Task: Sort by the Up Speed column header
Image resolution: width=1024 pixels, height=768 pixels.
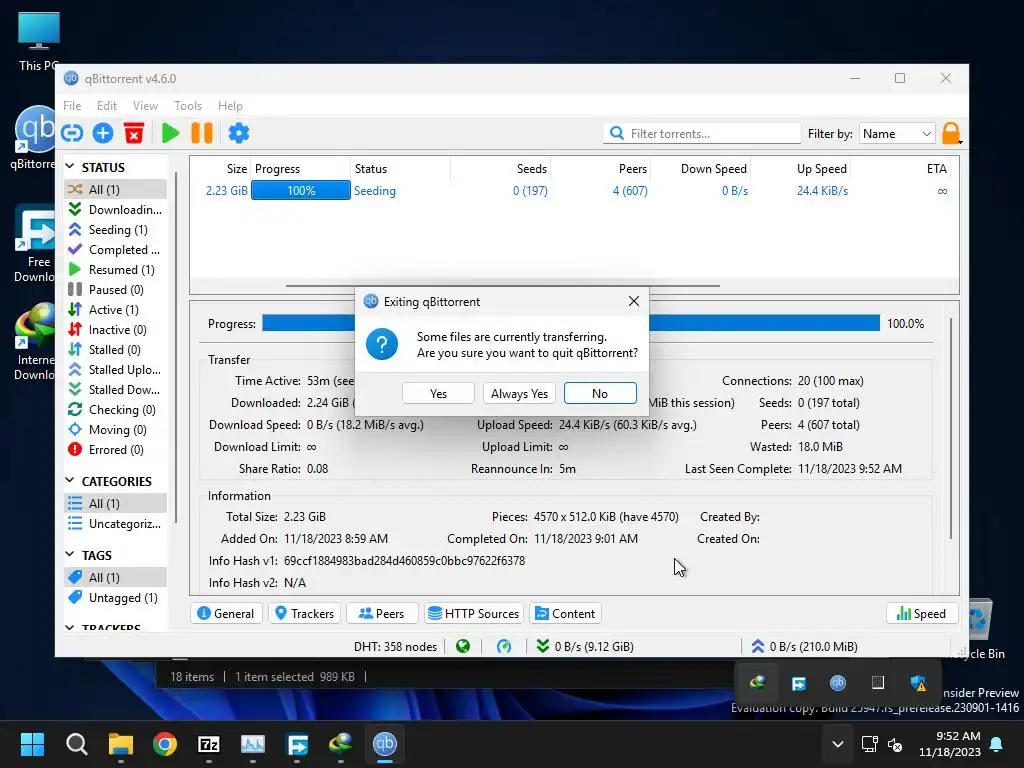Action: (800, 168)
